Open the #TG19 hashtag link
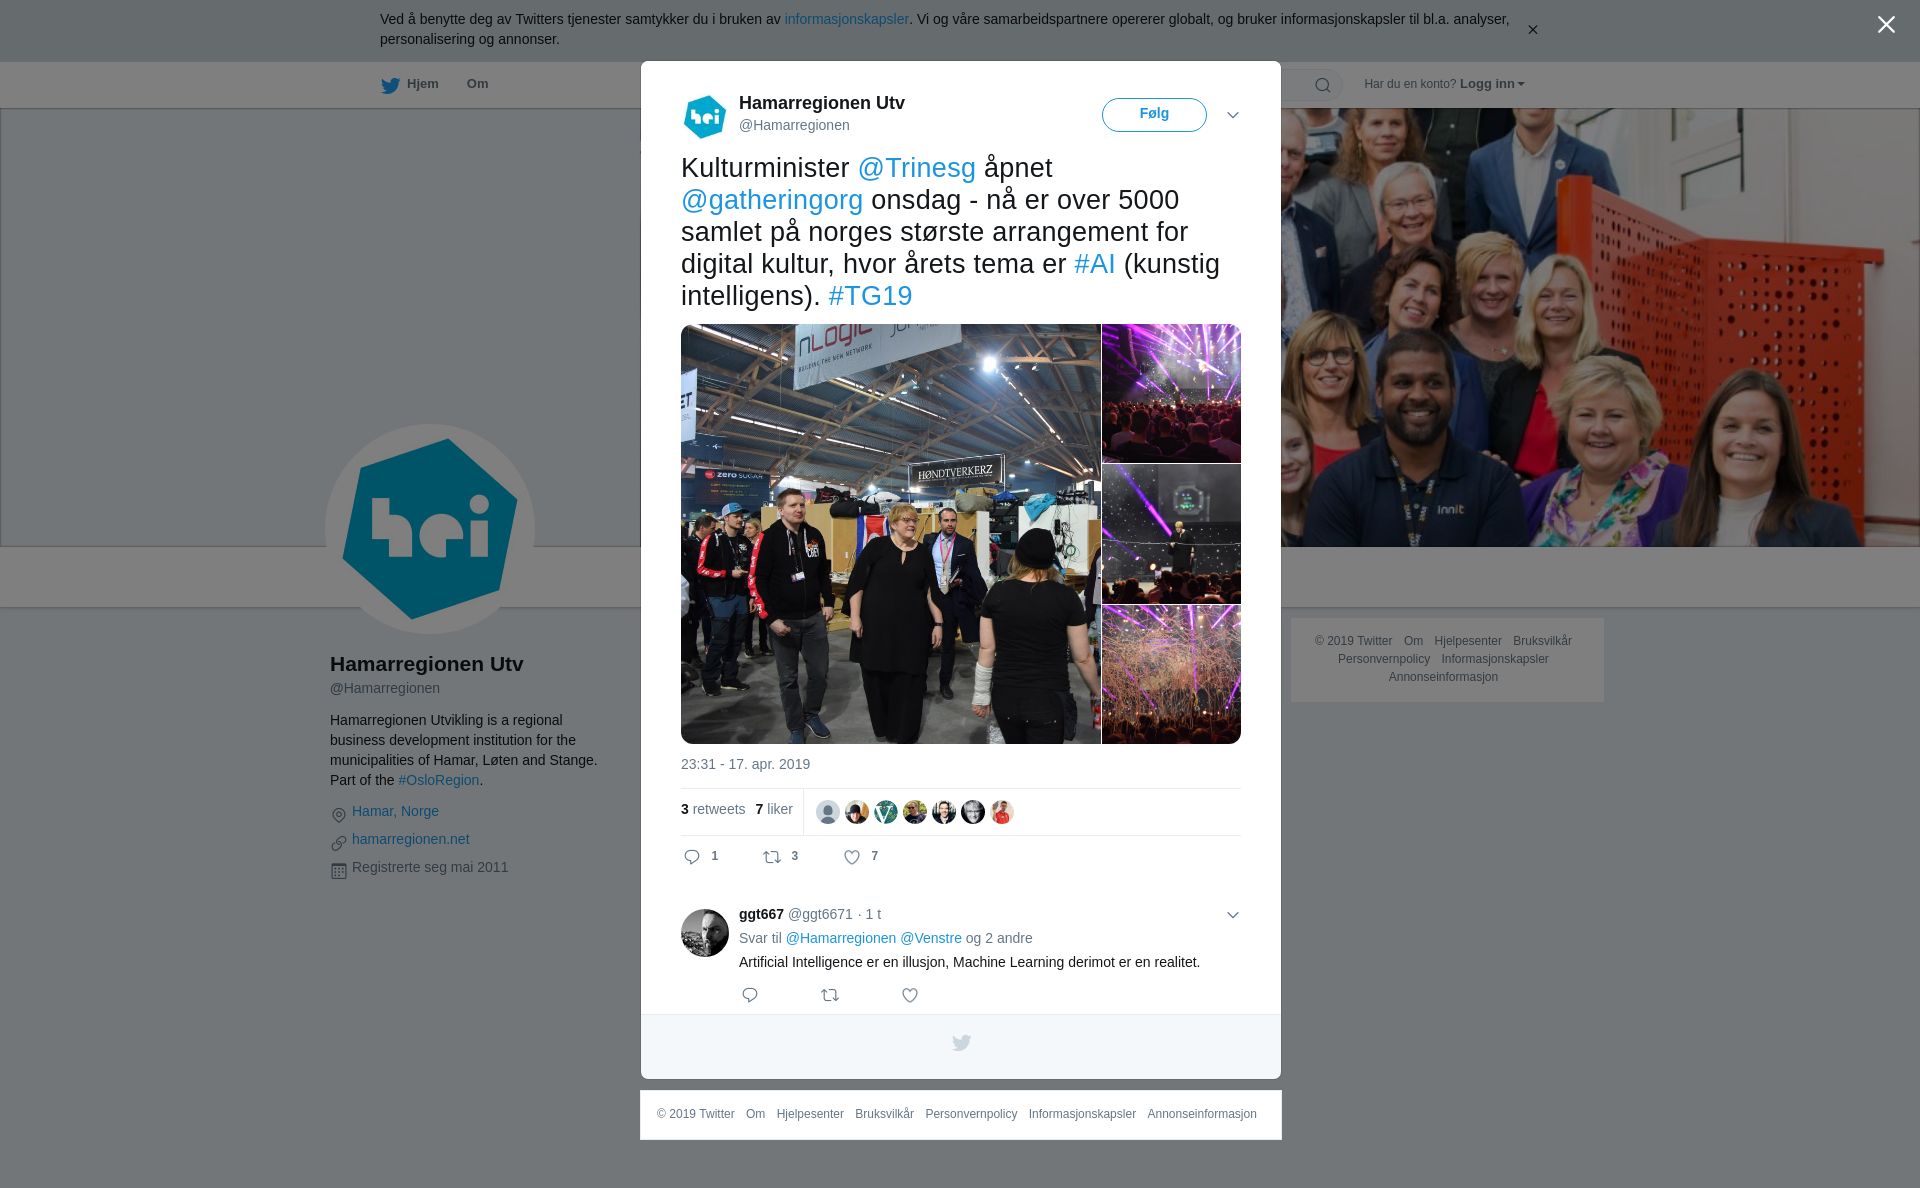The height and width of the screenshot is (1188, 1920). tap(870, 296)
